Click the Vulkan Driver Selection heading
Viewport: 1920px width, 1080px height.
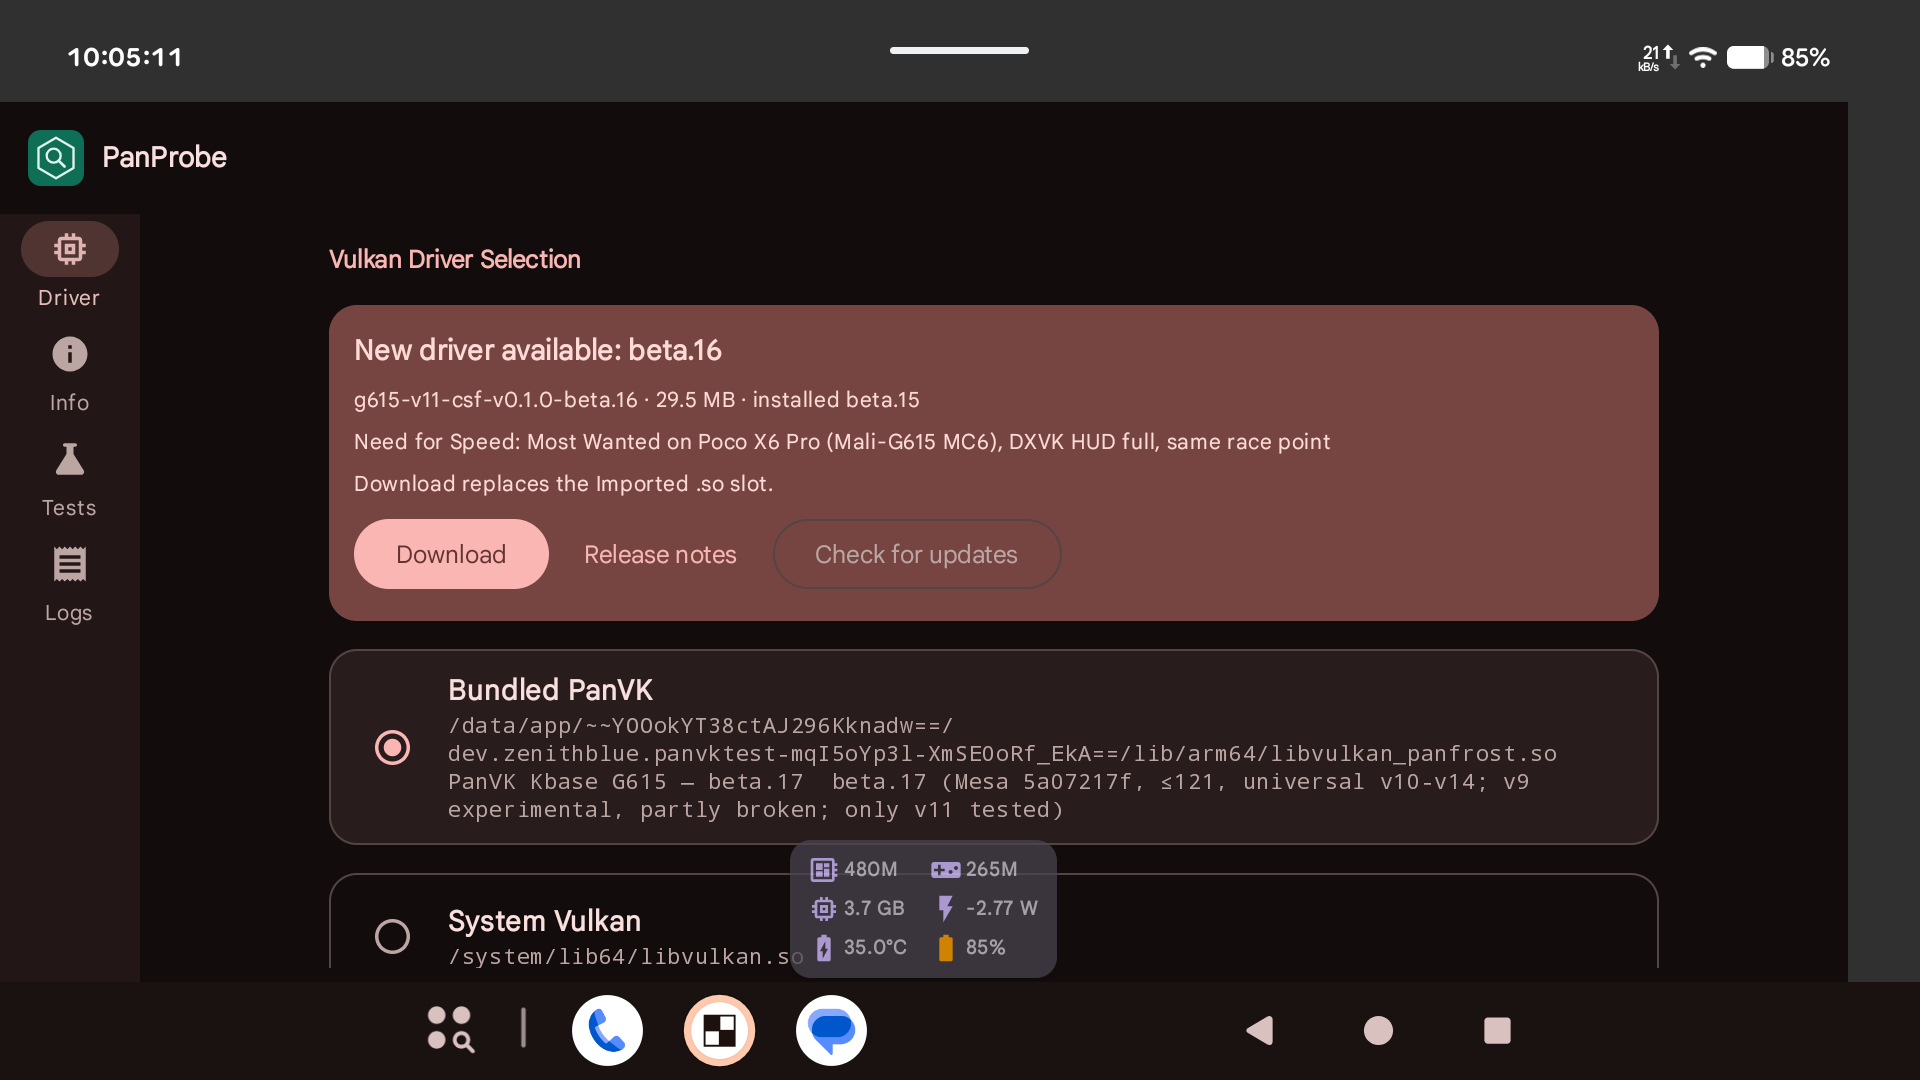click(455, 259)
